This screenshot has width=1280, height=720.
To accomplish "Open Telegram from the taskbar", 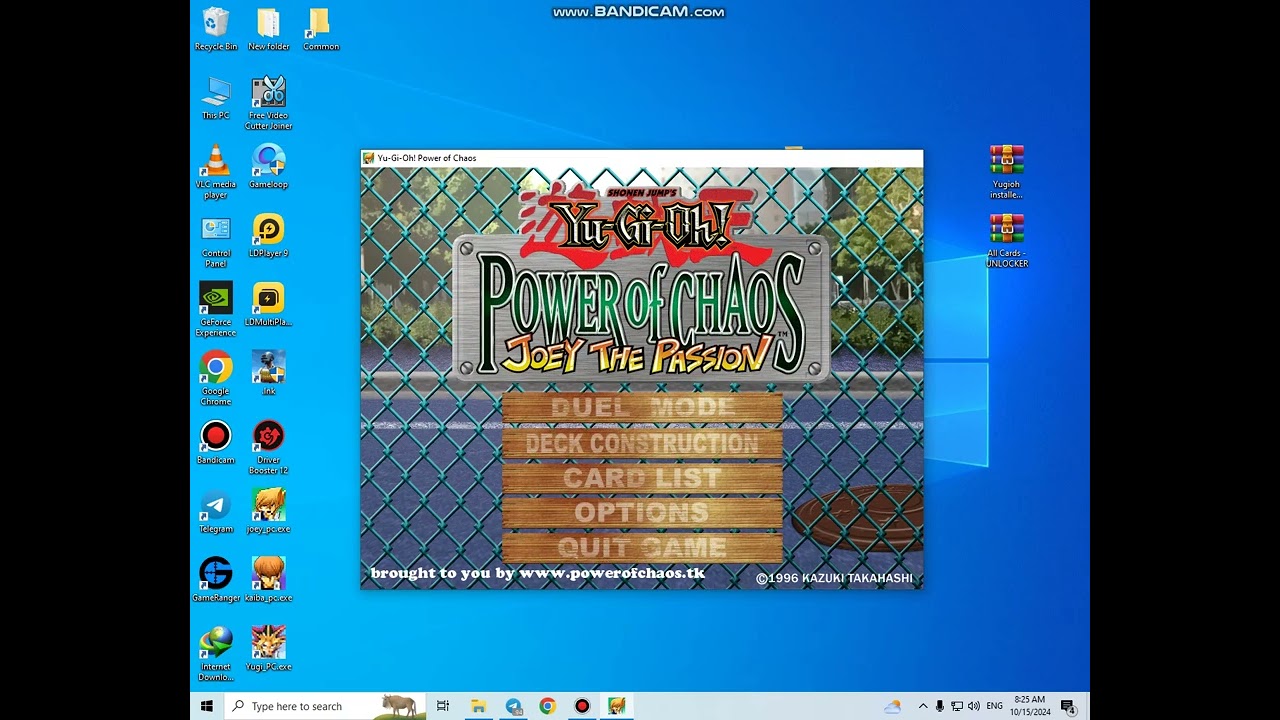I will (x=513, y=706).
